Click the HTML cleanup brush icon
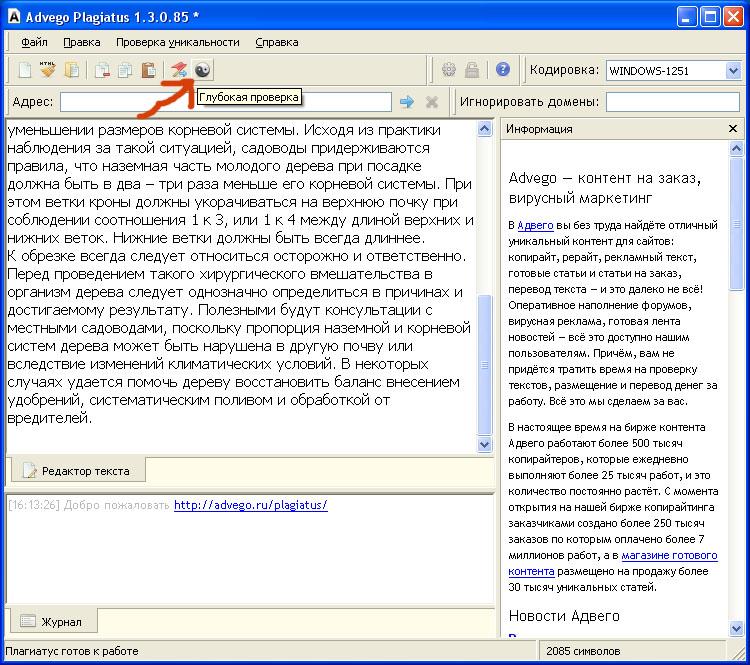The image size is (750, 665). point(47,70)
